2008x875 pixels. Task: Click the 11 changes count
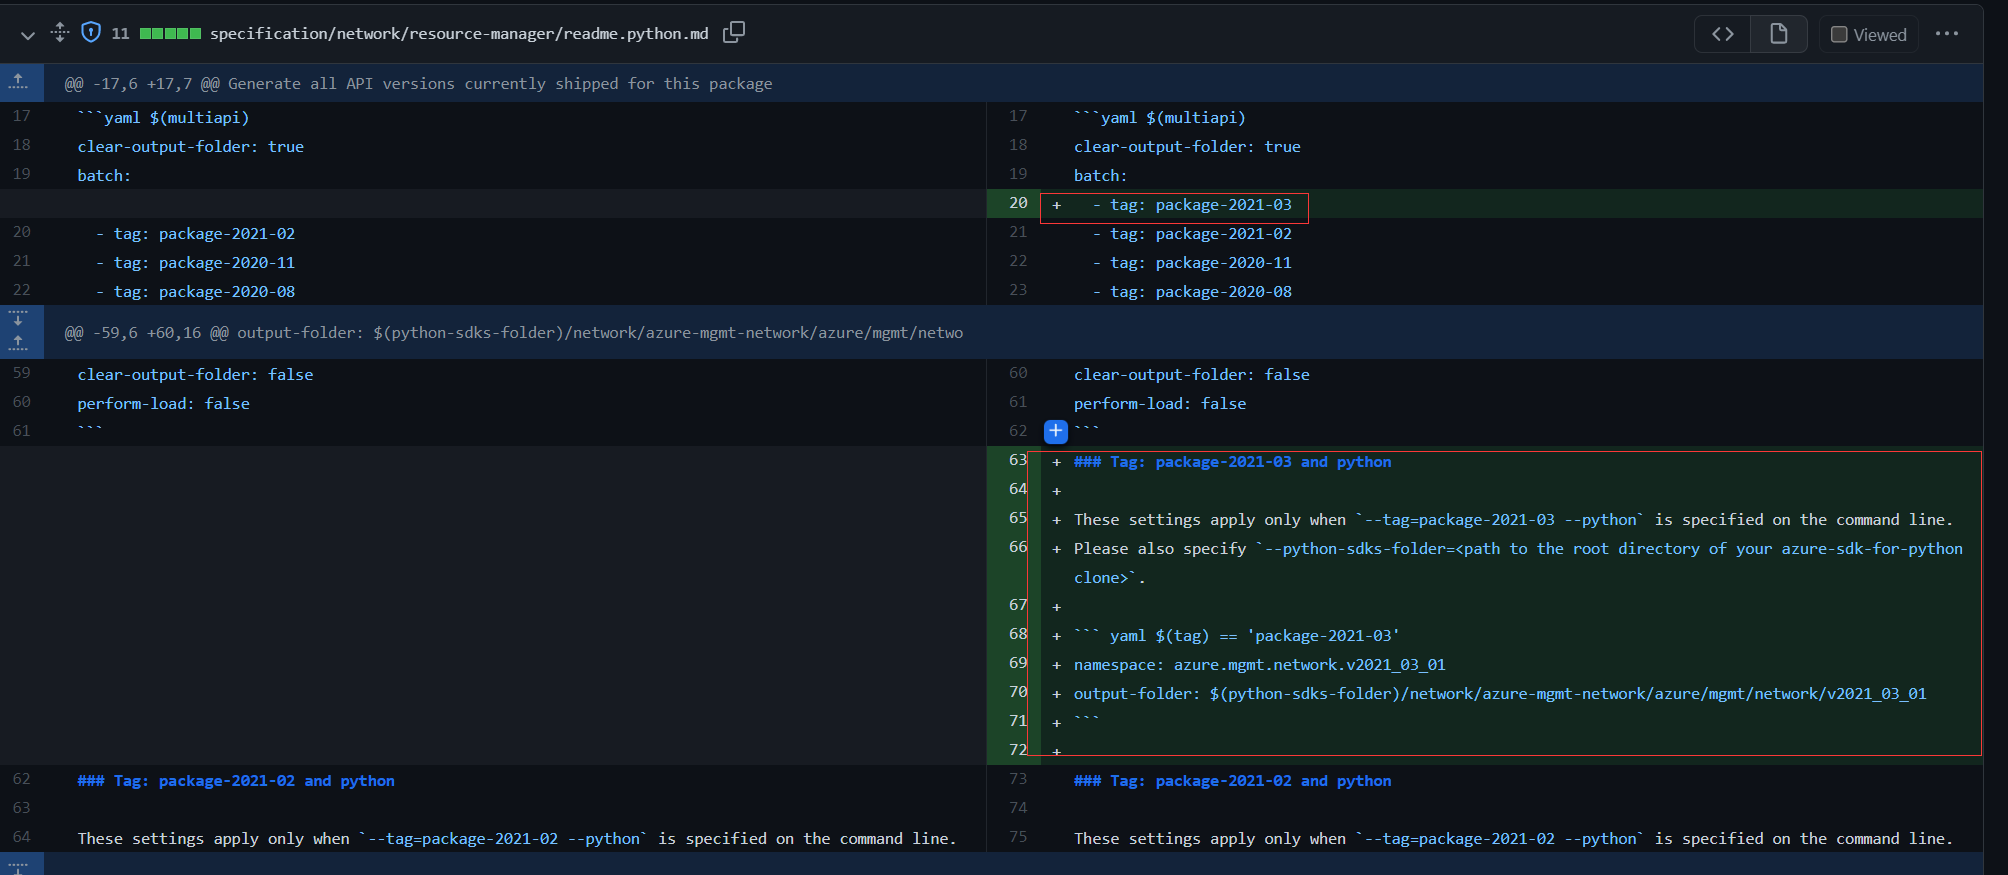click(x=120, y=34)
